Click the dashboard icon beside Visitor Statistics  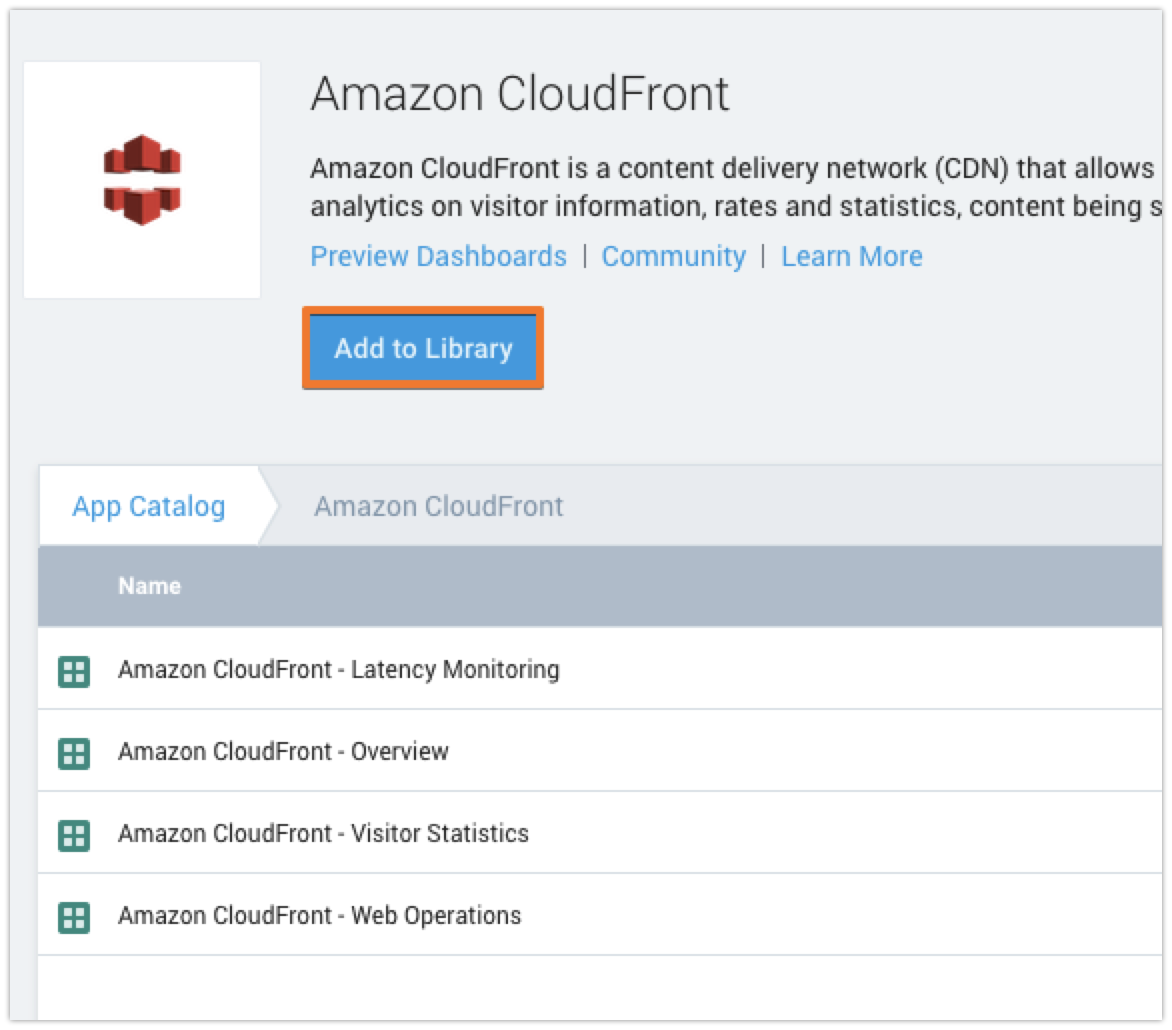coord(75,833)
